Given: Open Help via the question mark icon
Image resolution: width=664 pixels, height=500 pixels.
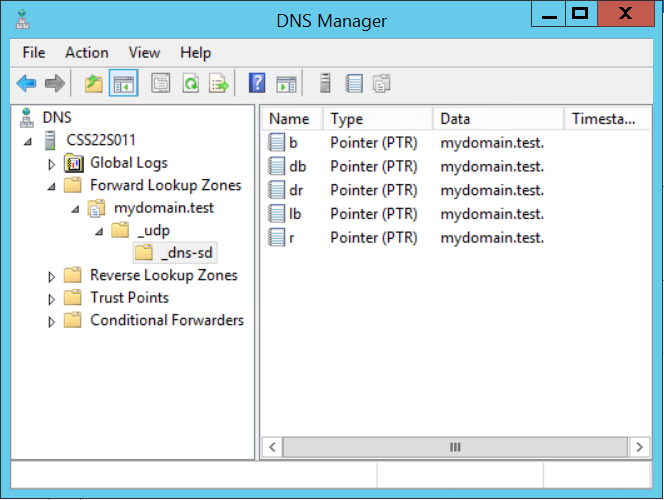Looking at the screenshot, I should [x=257, y=84].
